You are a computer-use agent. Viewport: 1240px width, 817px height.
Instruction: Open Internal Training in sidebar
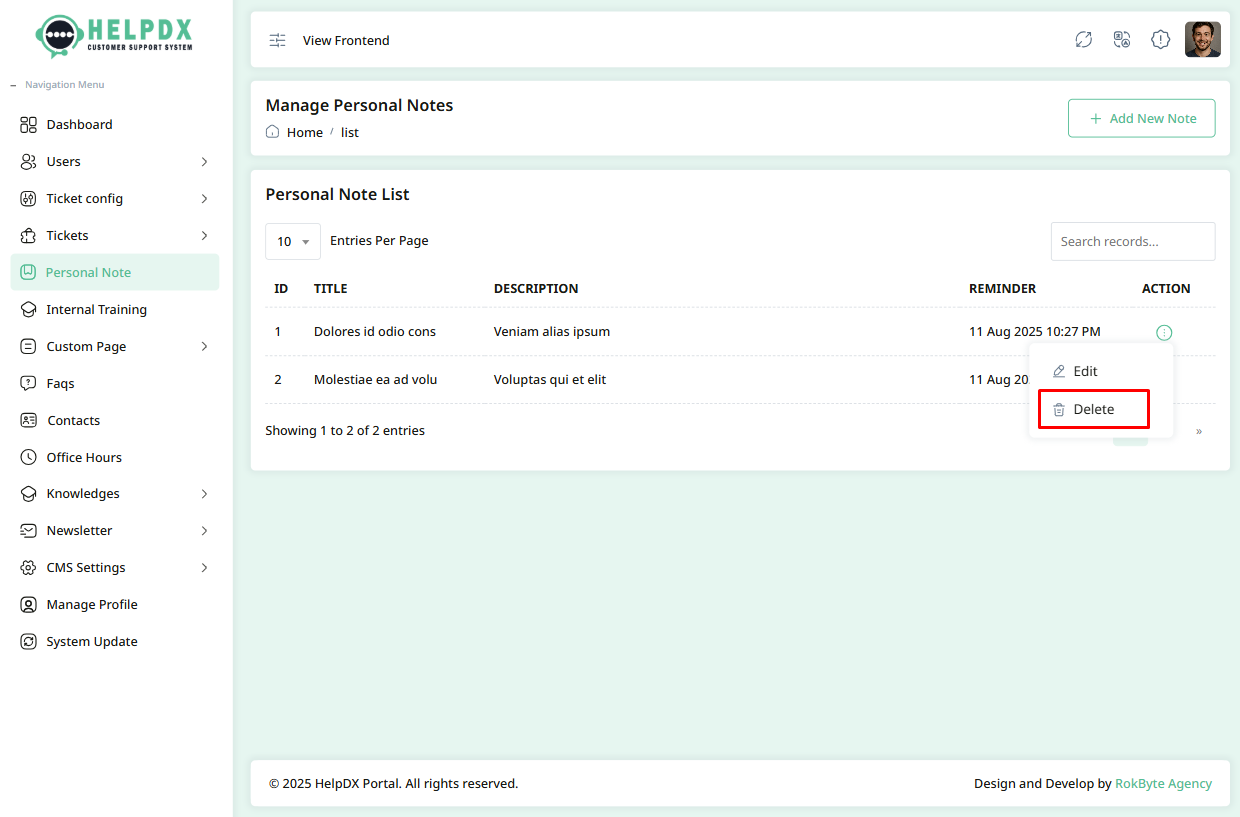pos(96,310)
